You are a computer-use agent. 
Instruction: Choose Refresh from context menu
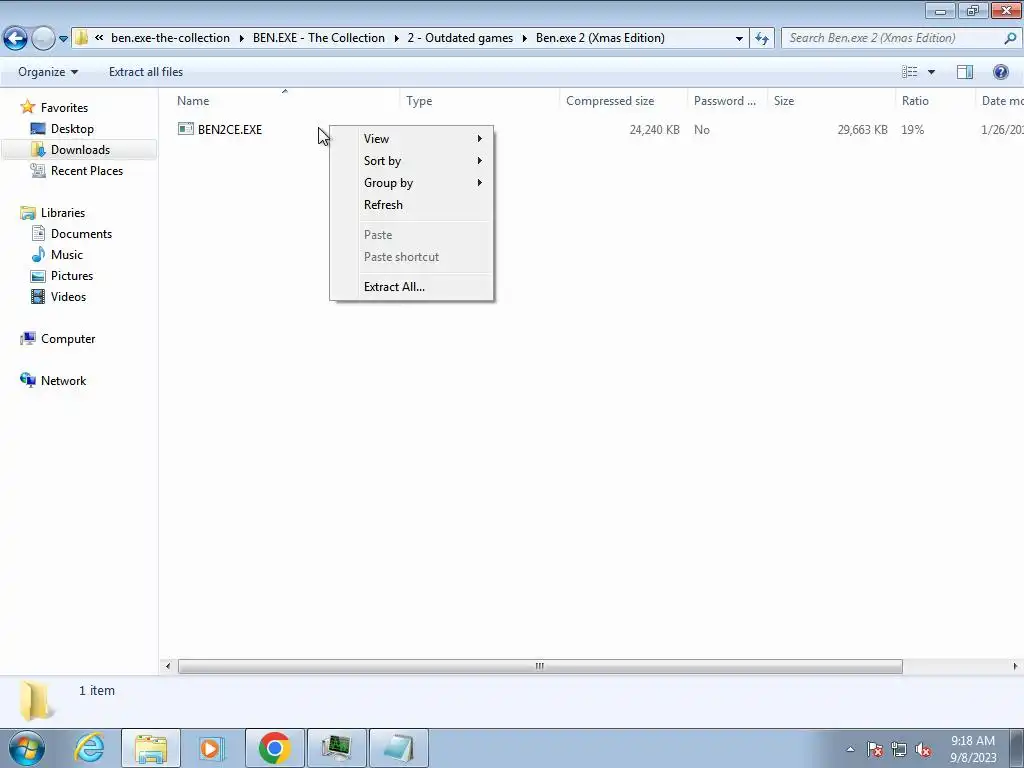[x=411, y=205]
